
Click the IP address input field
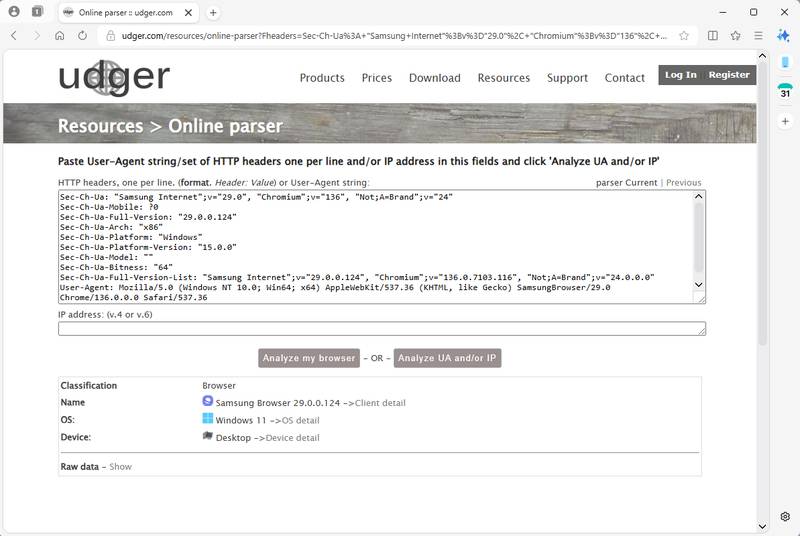pyautogui.click(x=381, y=329)
